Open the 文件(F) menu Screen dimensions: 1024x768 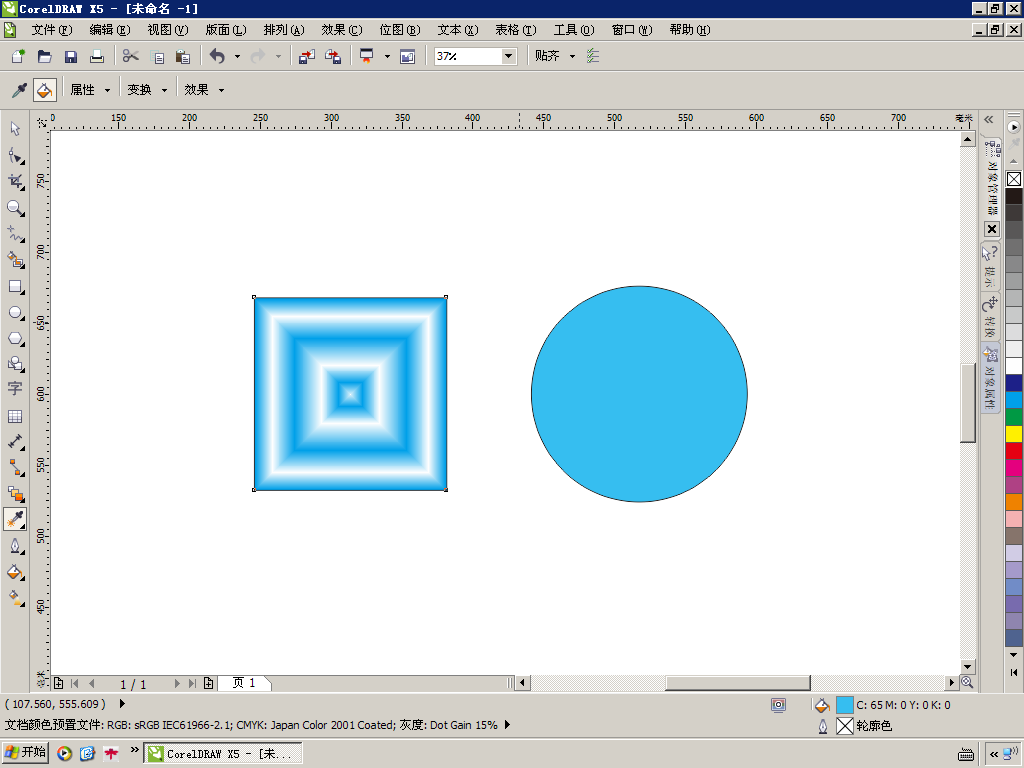pyautogui.click(x=52, y=30)
